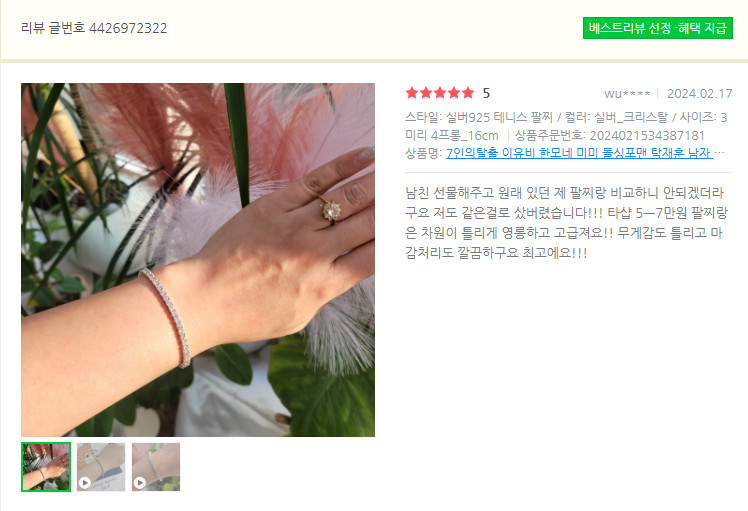Click the rating score number 5

[486, 93]
